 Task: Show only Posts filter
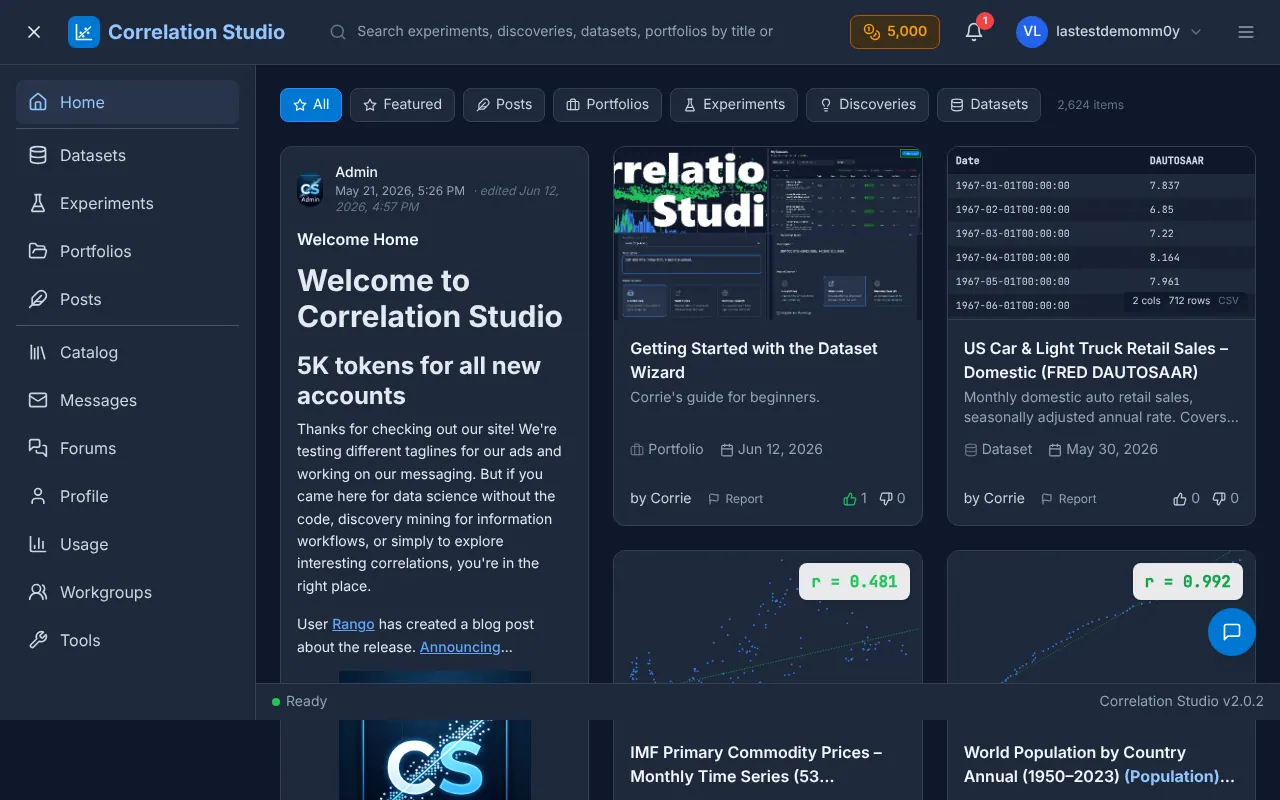[x=504, y=105]
